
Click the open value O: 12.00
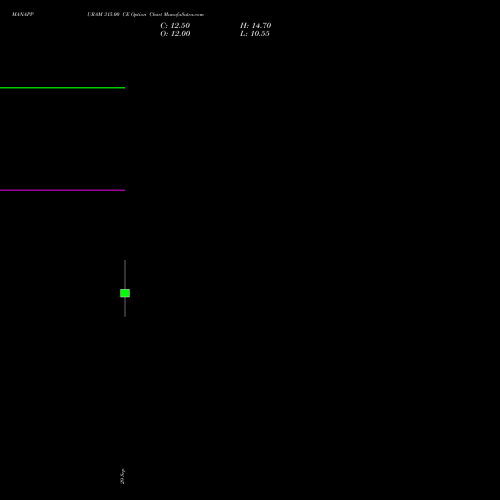pyautogui.click(x=175, y=34)
